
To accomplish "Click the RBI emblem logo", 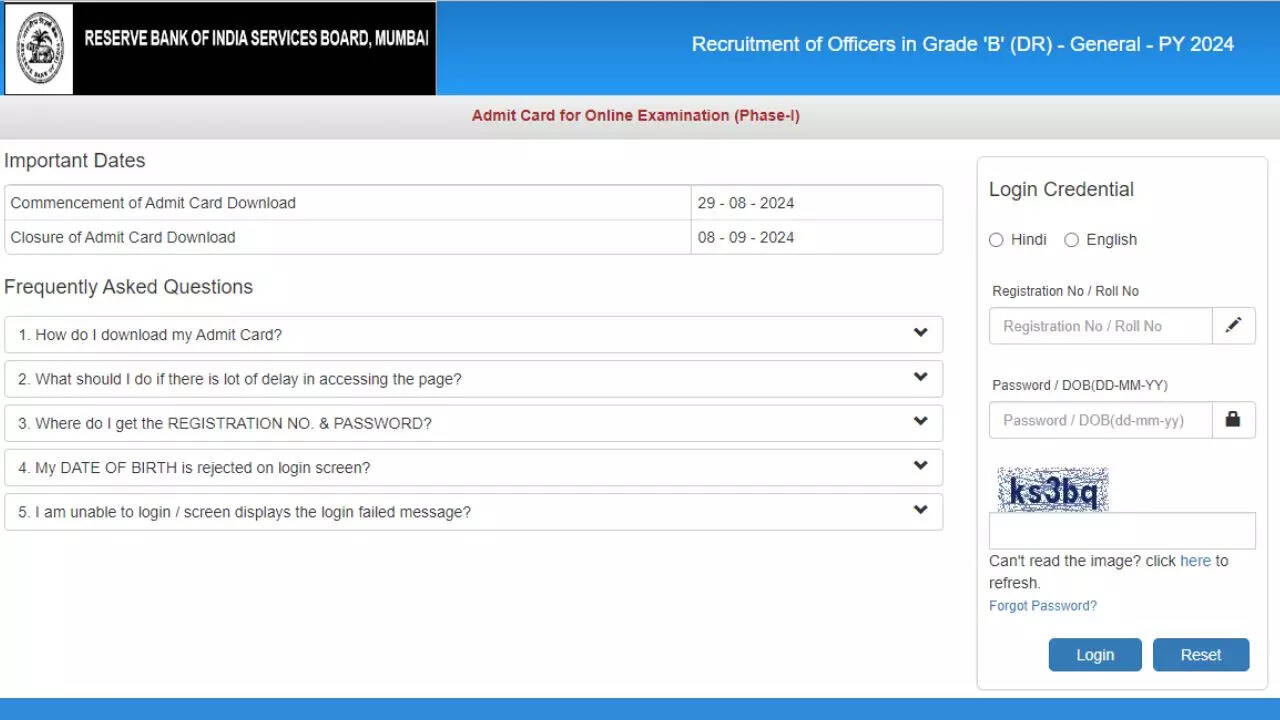I will (40, 48).
